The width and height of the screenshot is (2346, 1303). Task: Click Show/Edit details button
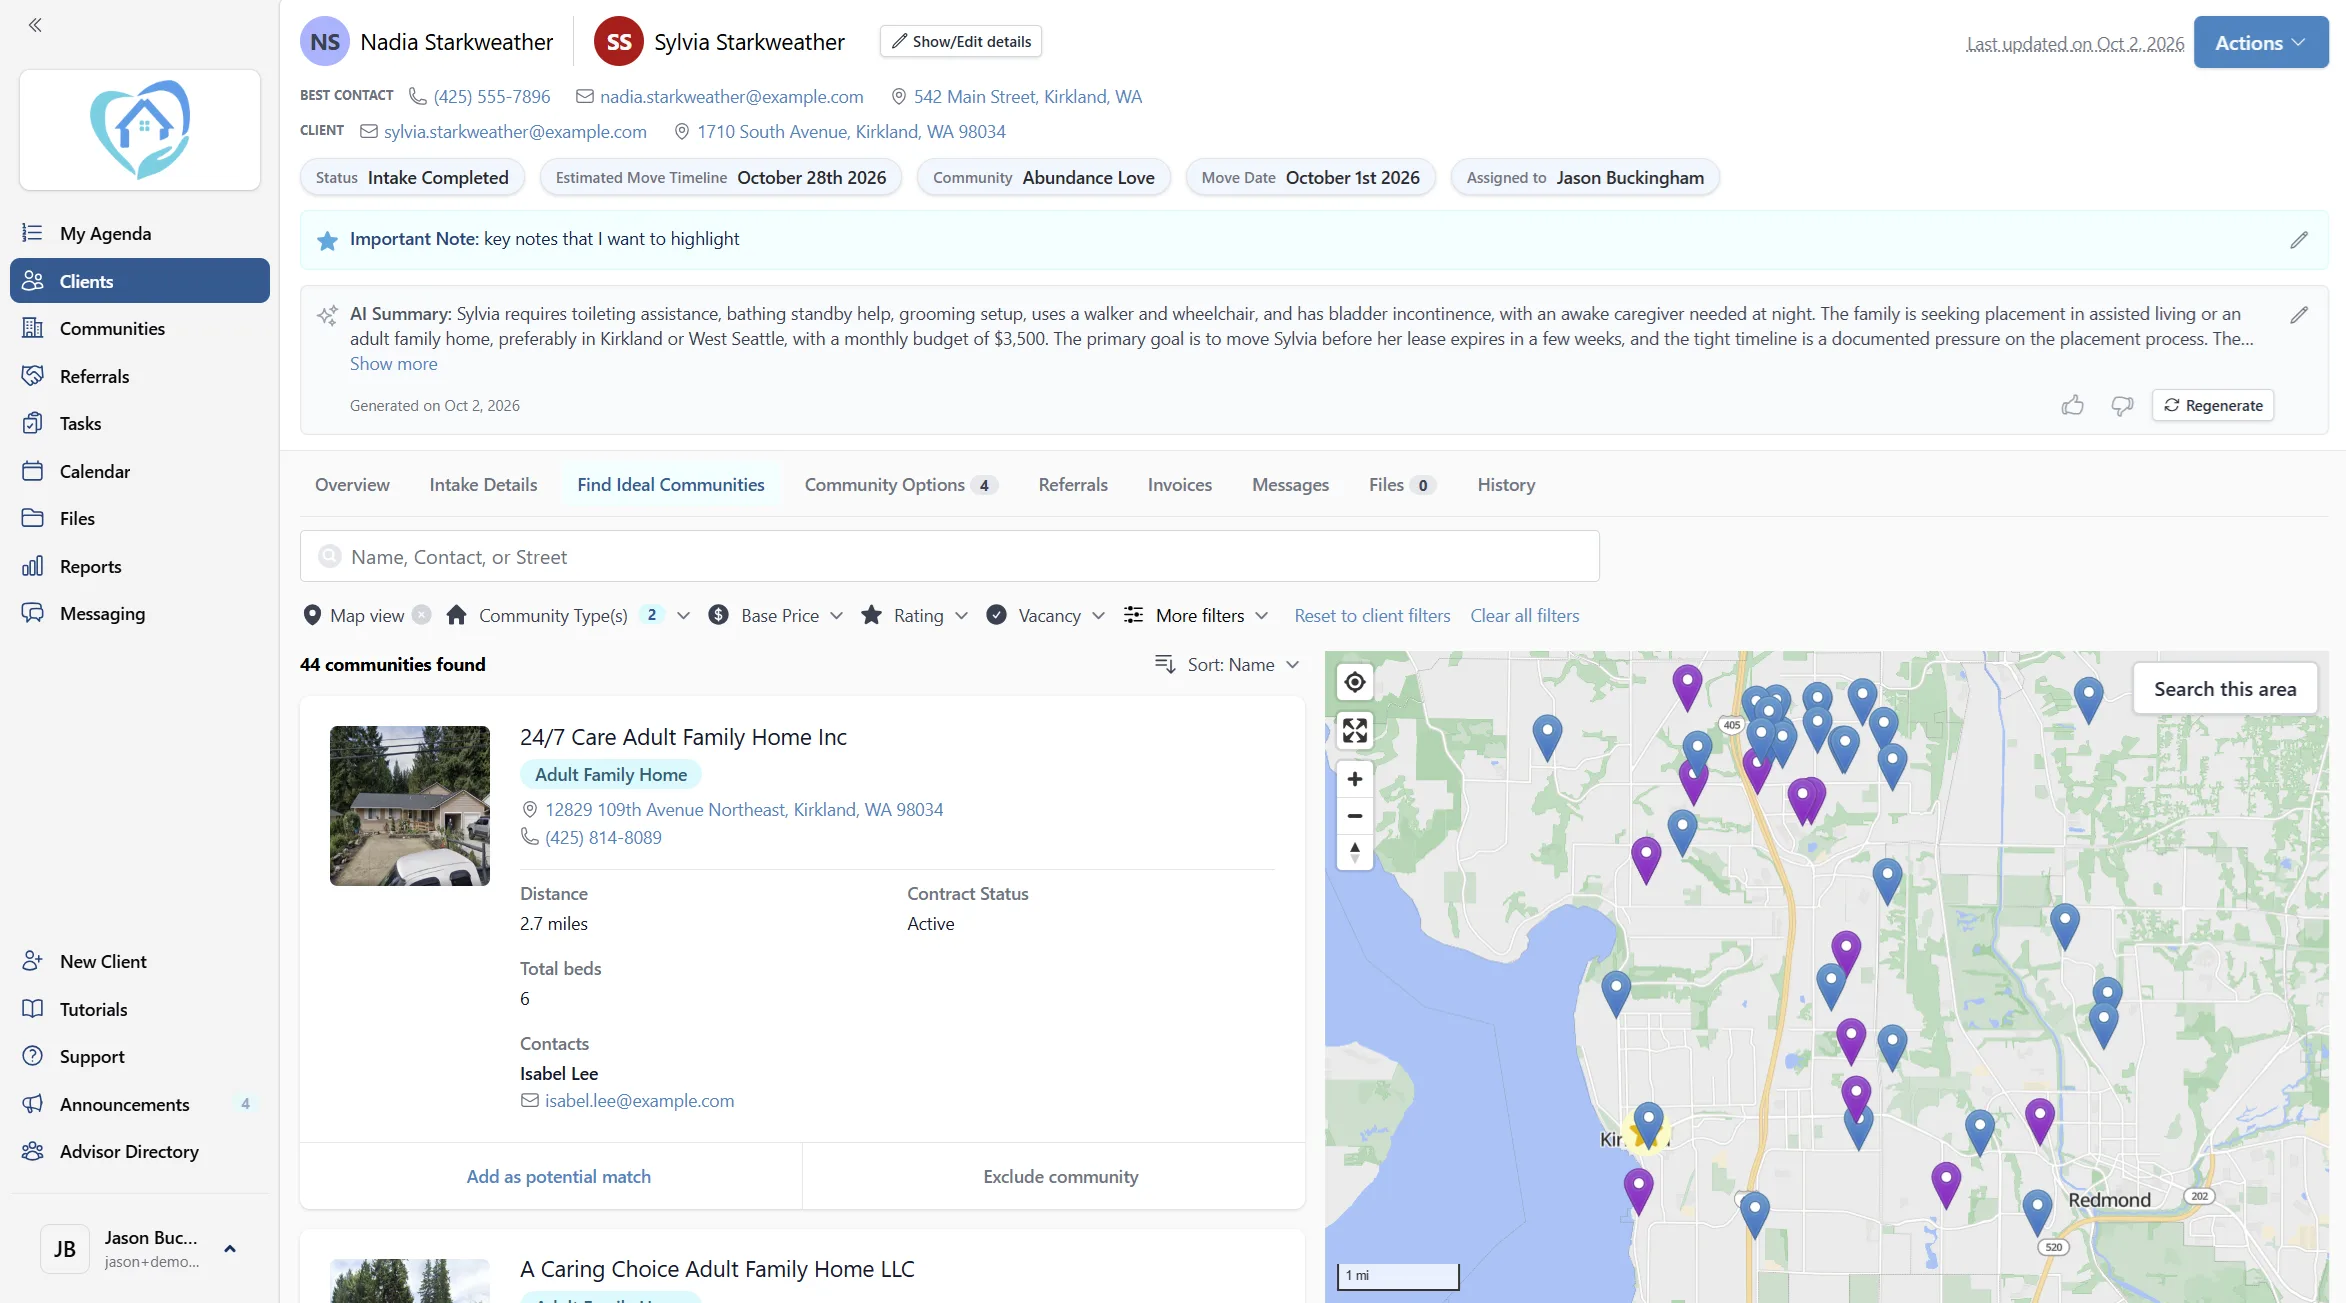pos(961,41)
